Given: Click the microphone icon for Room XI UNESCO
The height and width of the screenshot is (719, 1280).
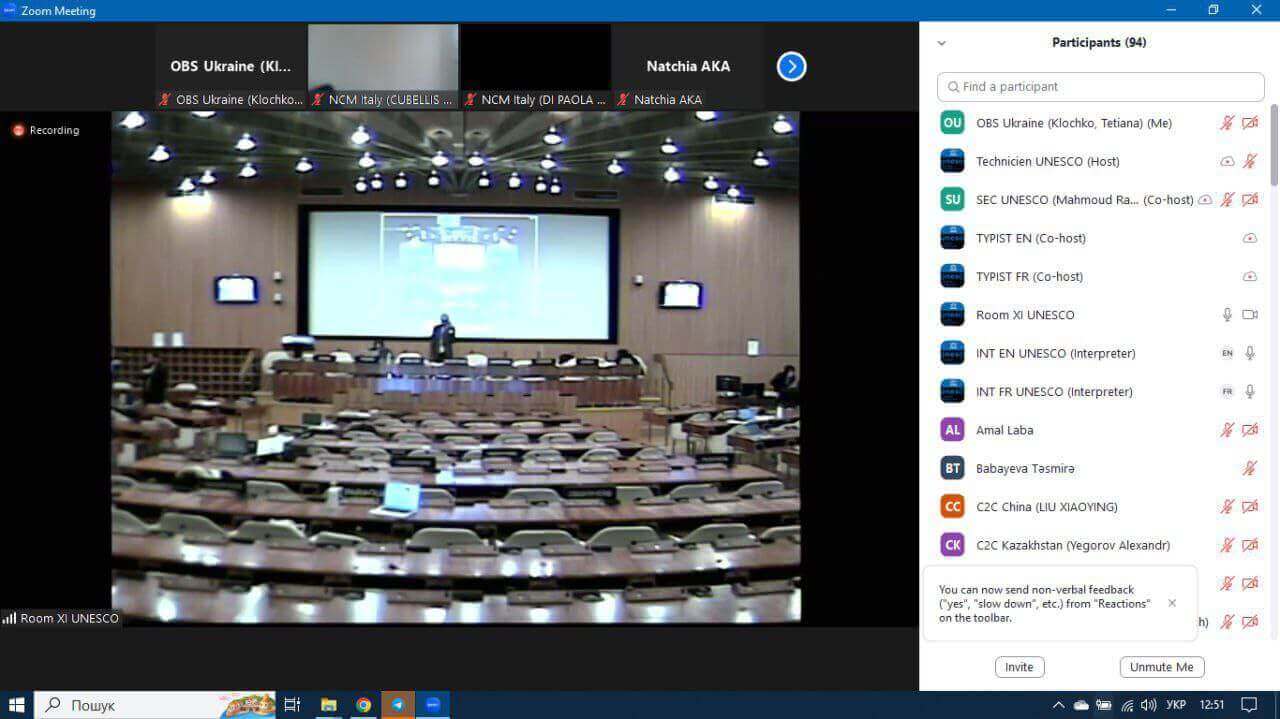Looking at the screenshot, I should [1227, 315].
